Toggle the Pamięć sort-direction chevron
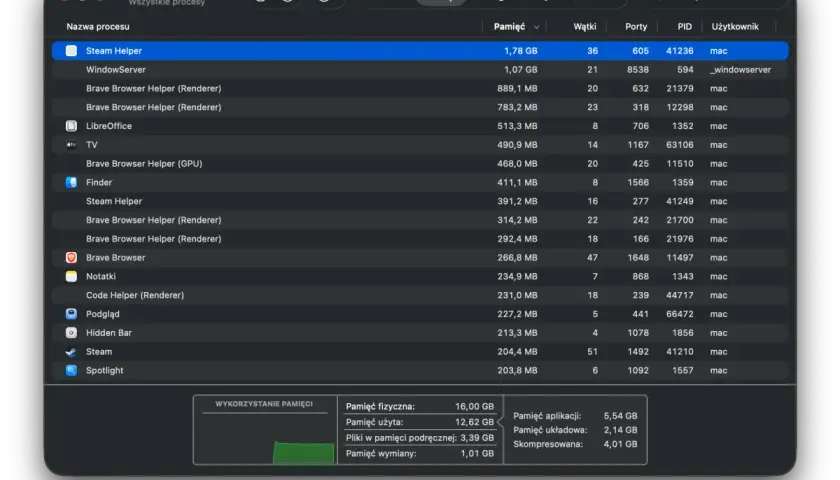This screenshot has width=840, height=480. 536,27
